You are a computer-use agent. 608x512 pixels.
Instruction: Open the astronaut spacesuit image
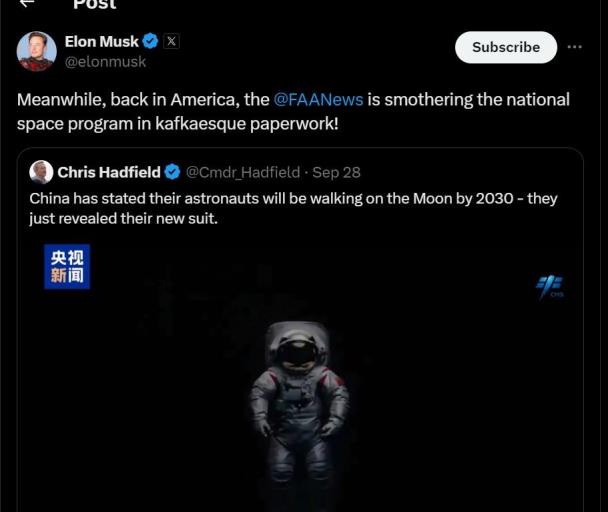(x=298, y=400)
